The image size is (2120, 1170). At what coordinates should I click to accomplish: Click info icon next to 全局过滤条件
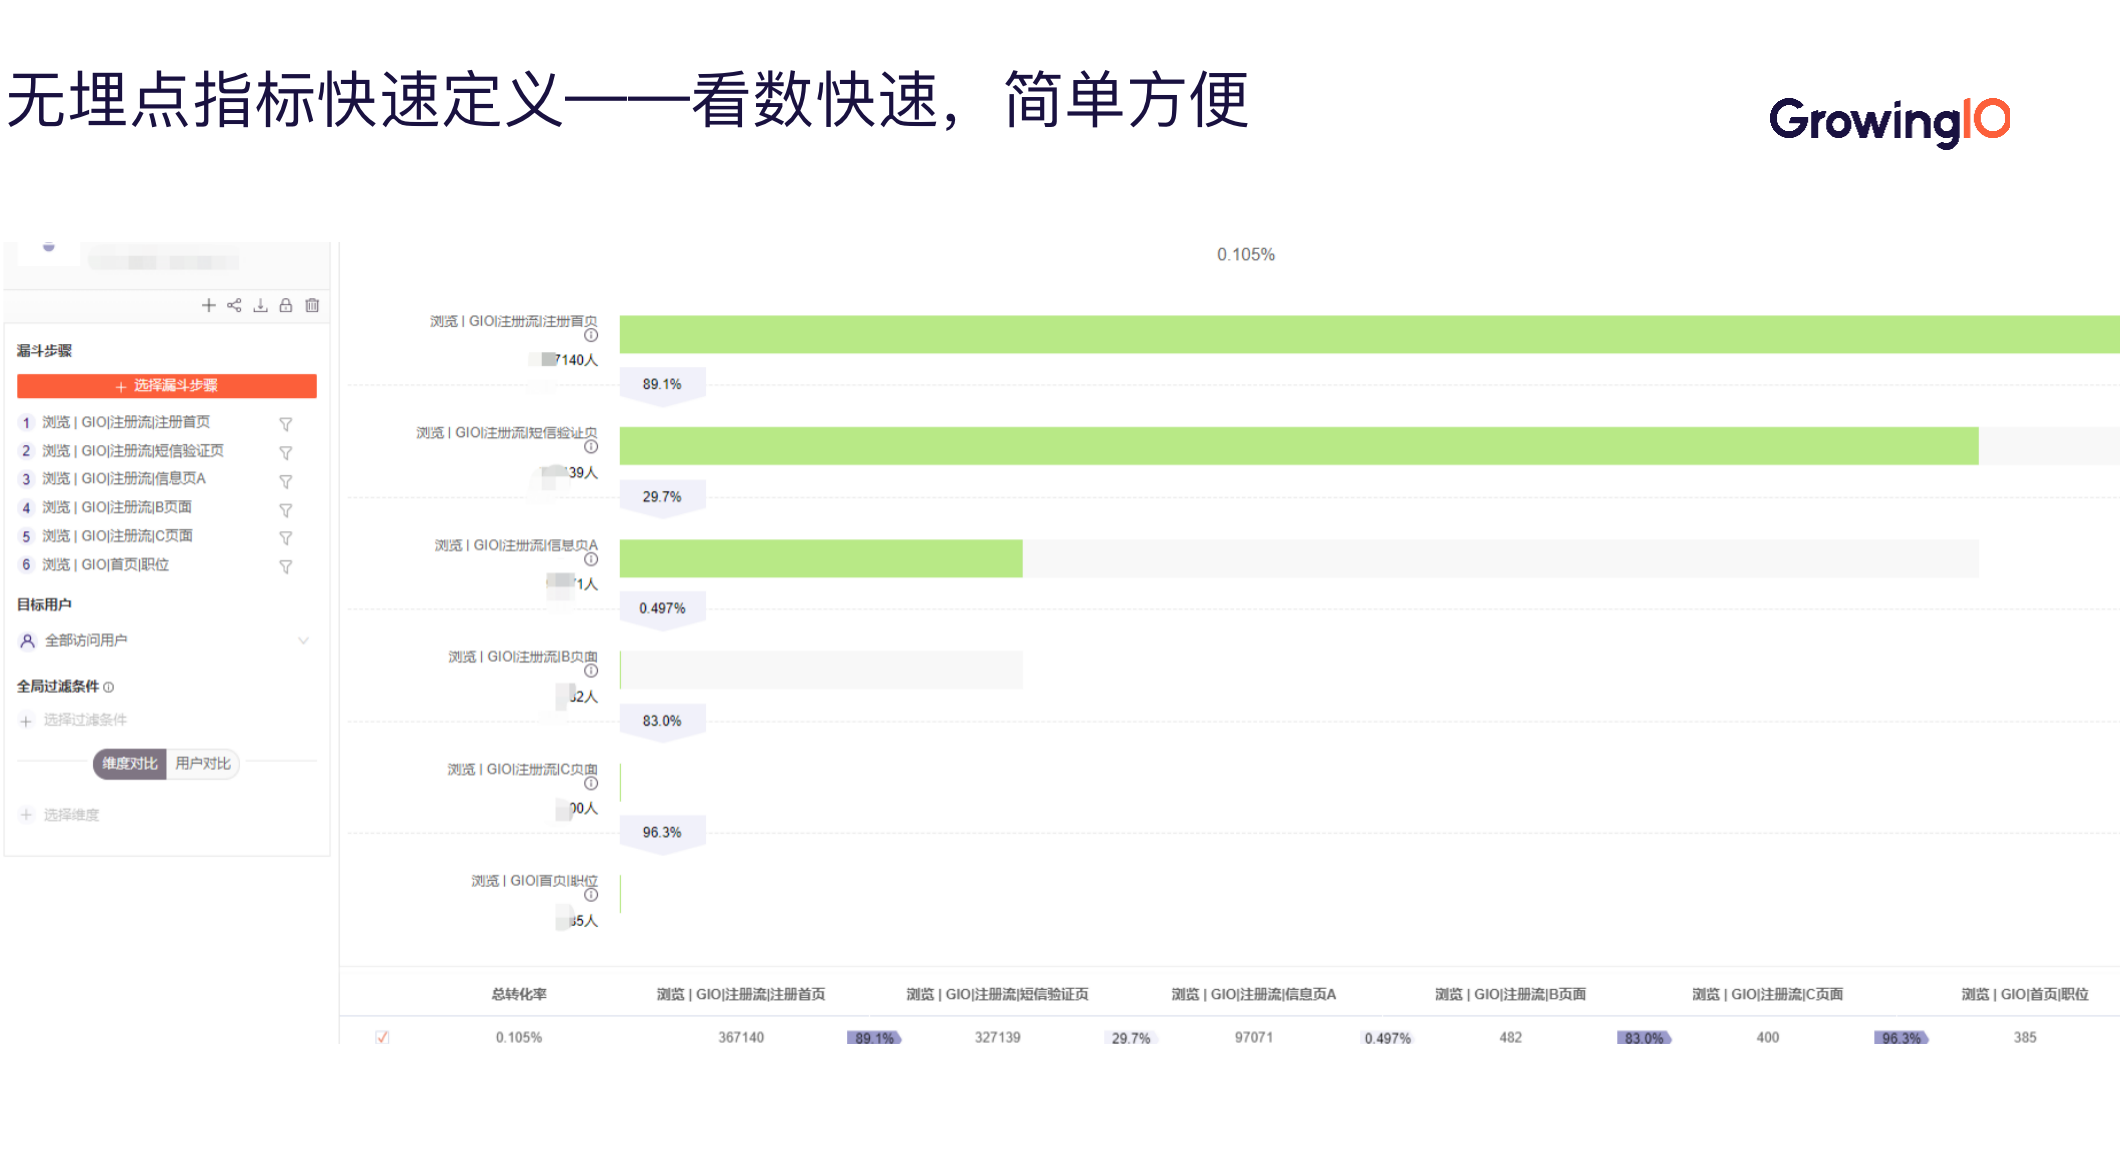point(109,687)
